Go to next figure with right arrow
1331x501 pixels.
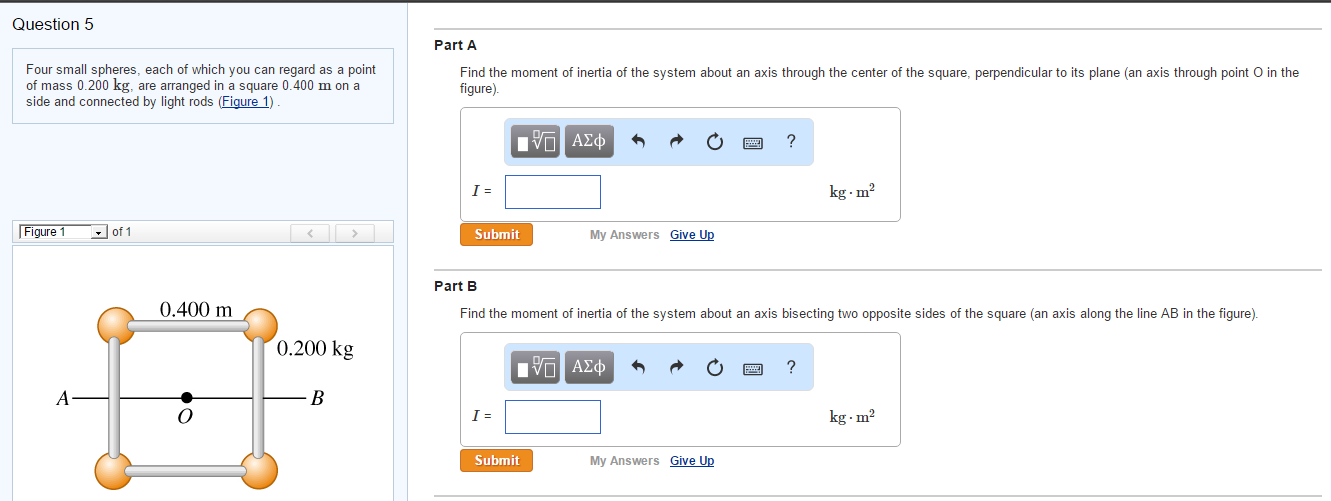354,233
